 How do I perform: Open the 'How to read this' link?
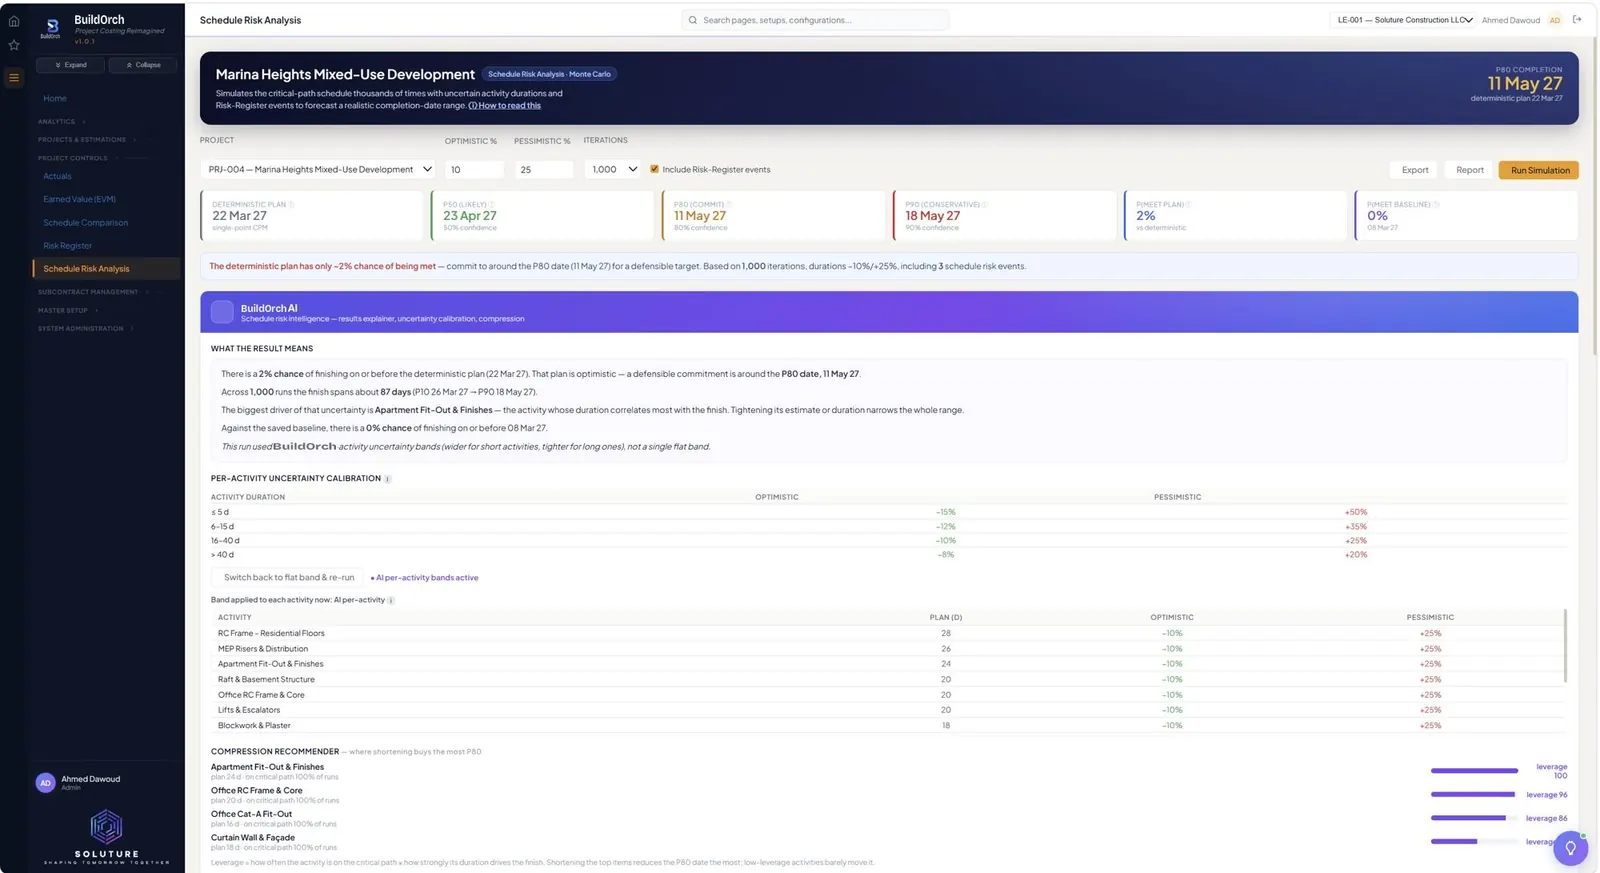505,106
